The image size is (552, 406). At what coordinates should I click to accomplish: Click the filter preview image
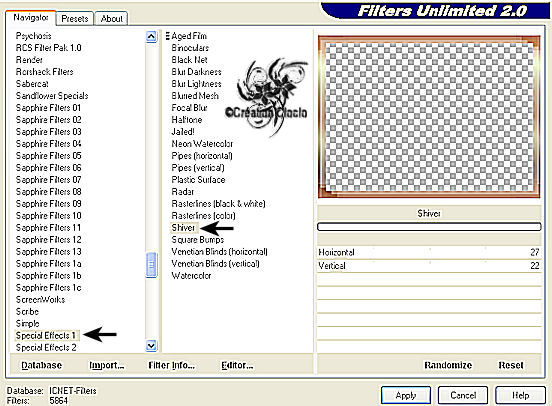pos(429,117)
